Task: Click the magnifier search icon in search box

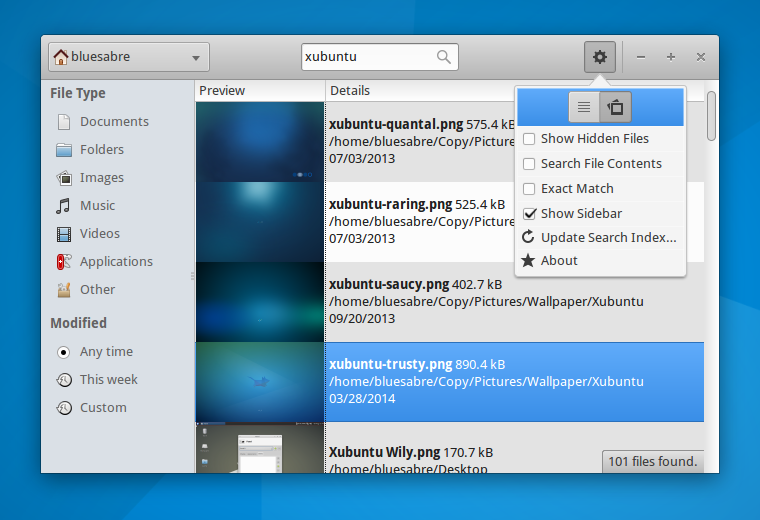Action: pos(443,57)
